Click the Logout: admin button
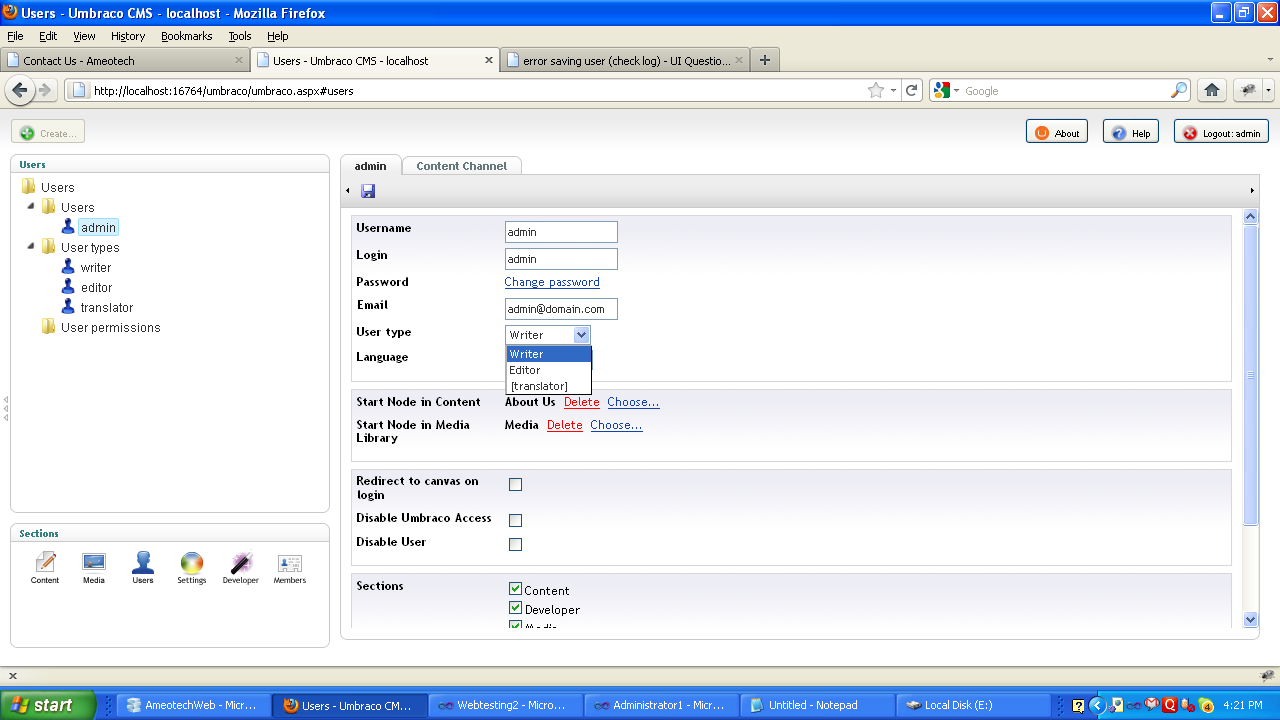 (1221, 132)
